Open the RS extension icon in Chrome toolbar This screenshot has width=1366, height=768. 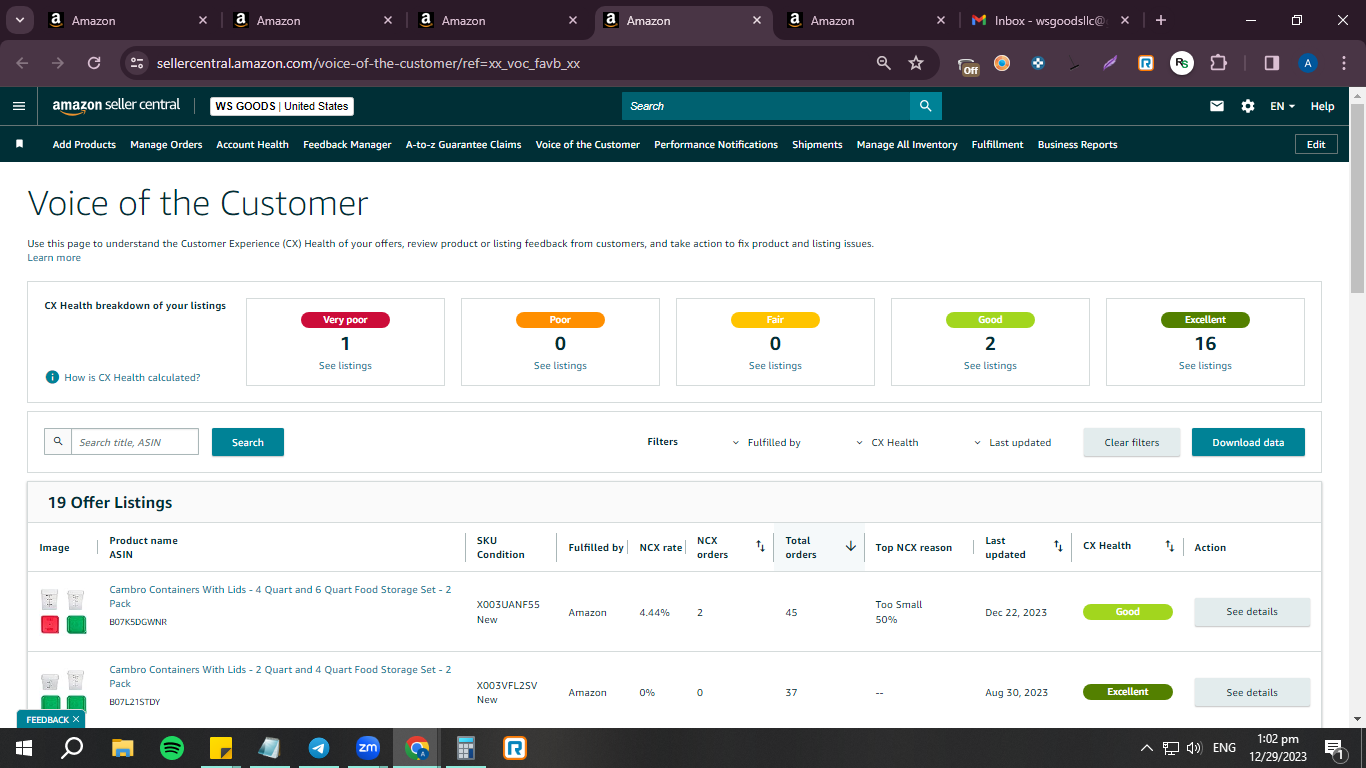pos(1182,63)
